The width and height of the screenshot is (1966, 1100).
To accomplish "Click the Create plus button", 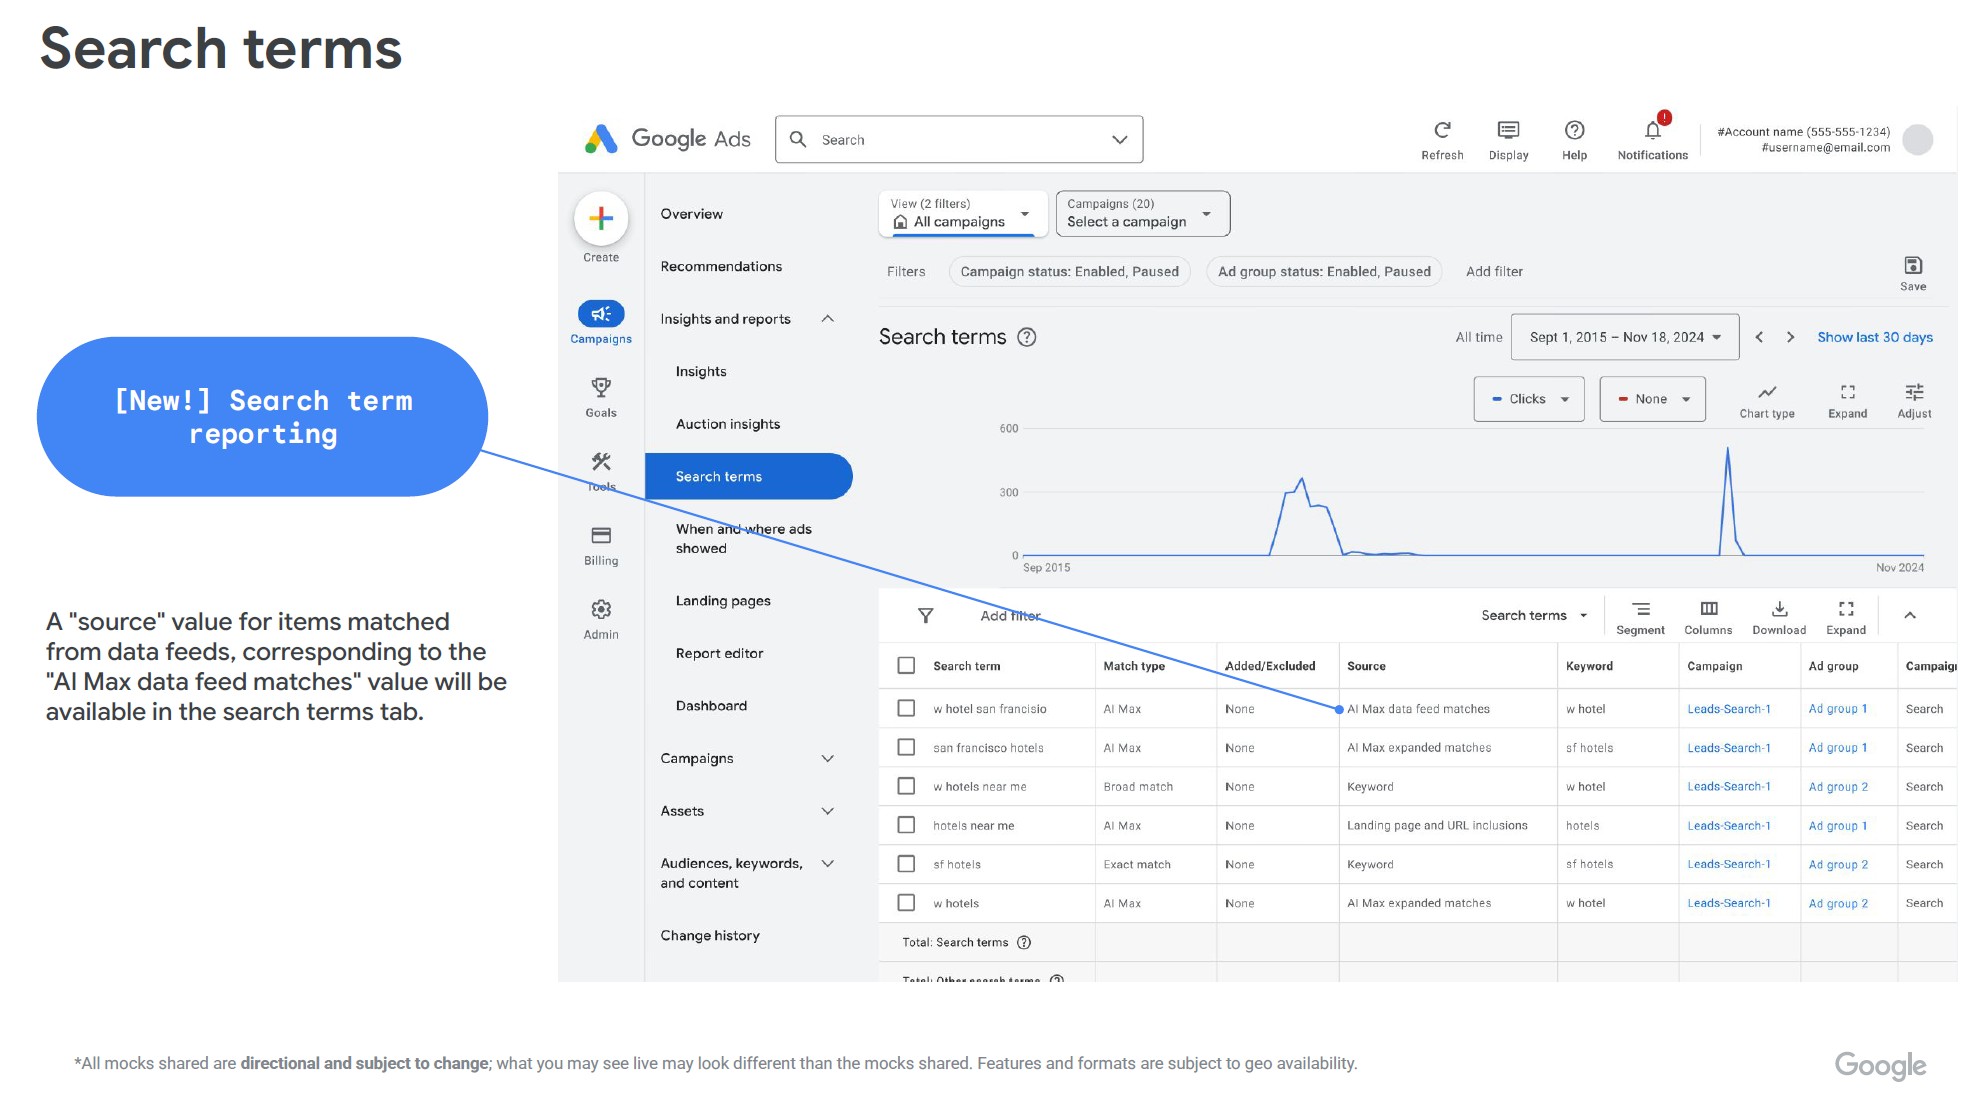I will click(x=601, y=218).
